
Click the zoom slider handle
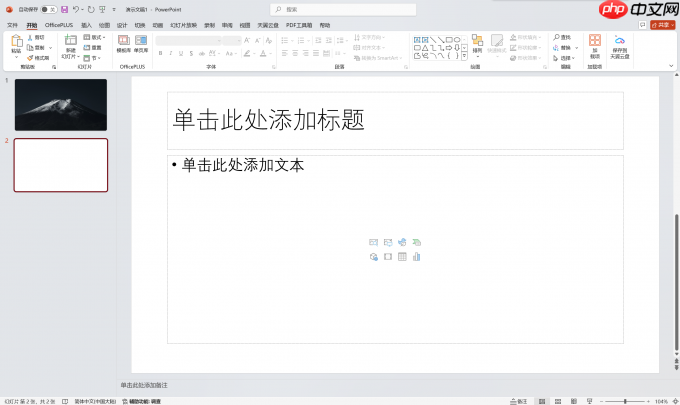coord(625,402)
